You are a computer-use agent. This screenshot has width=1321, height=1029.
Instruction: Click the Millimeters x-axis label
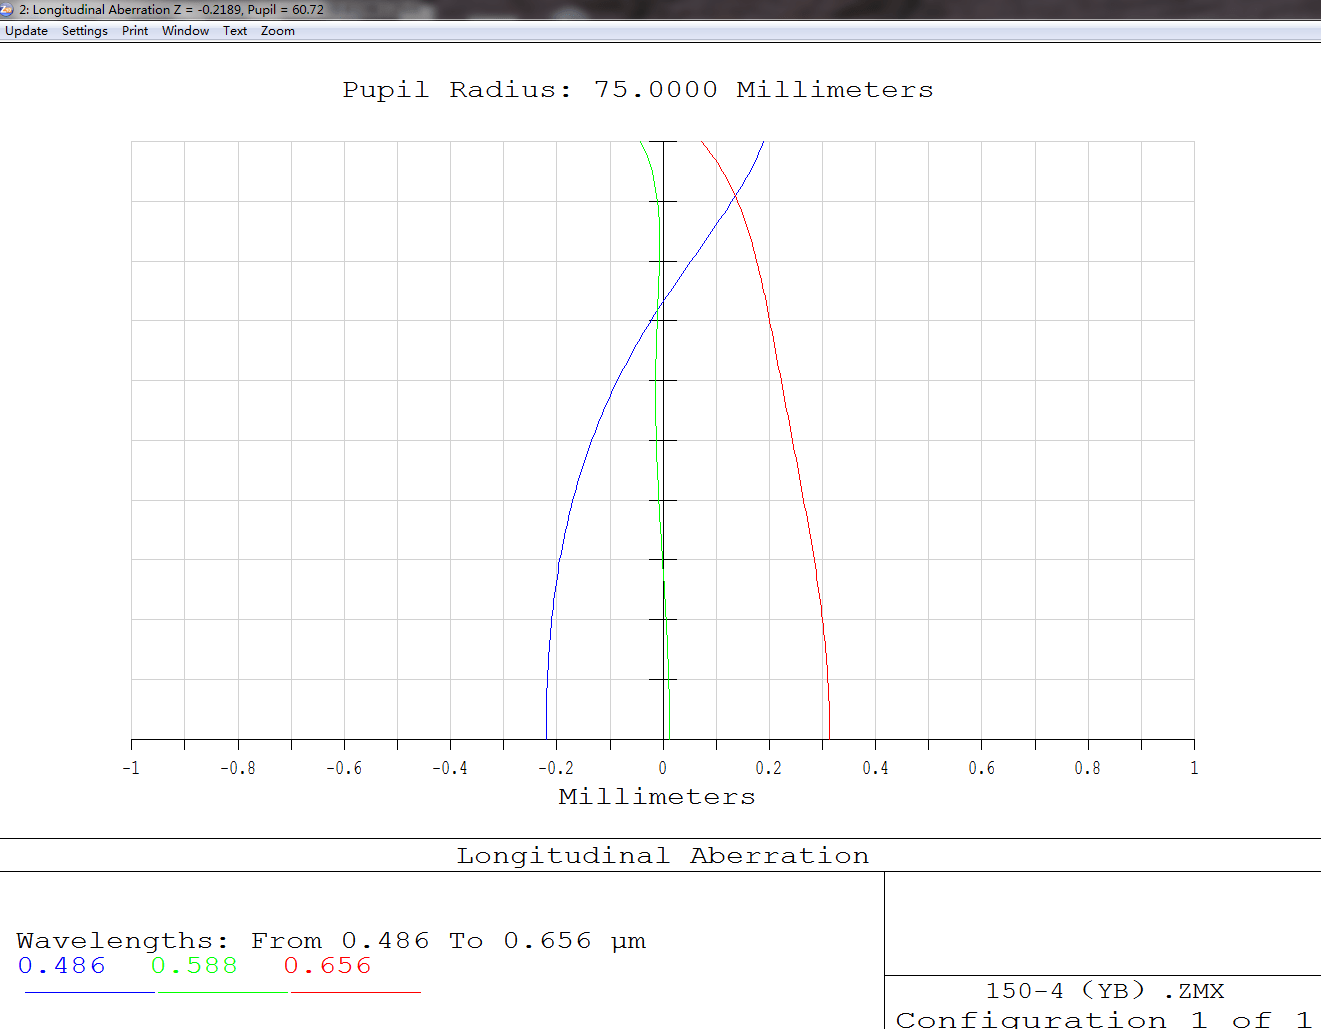[x=657, y=797]
